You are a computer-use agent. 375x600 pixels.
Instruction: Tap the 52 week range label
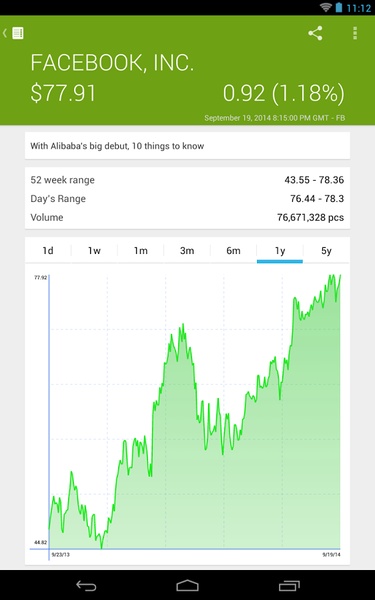point(62,180)
